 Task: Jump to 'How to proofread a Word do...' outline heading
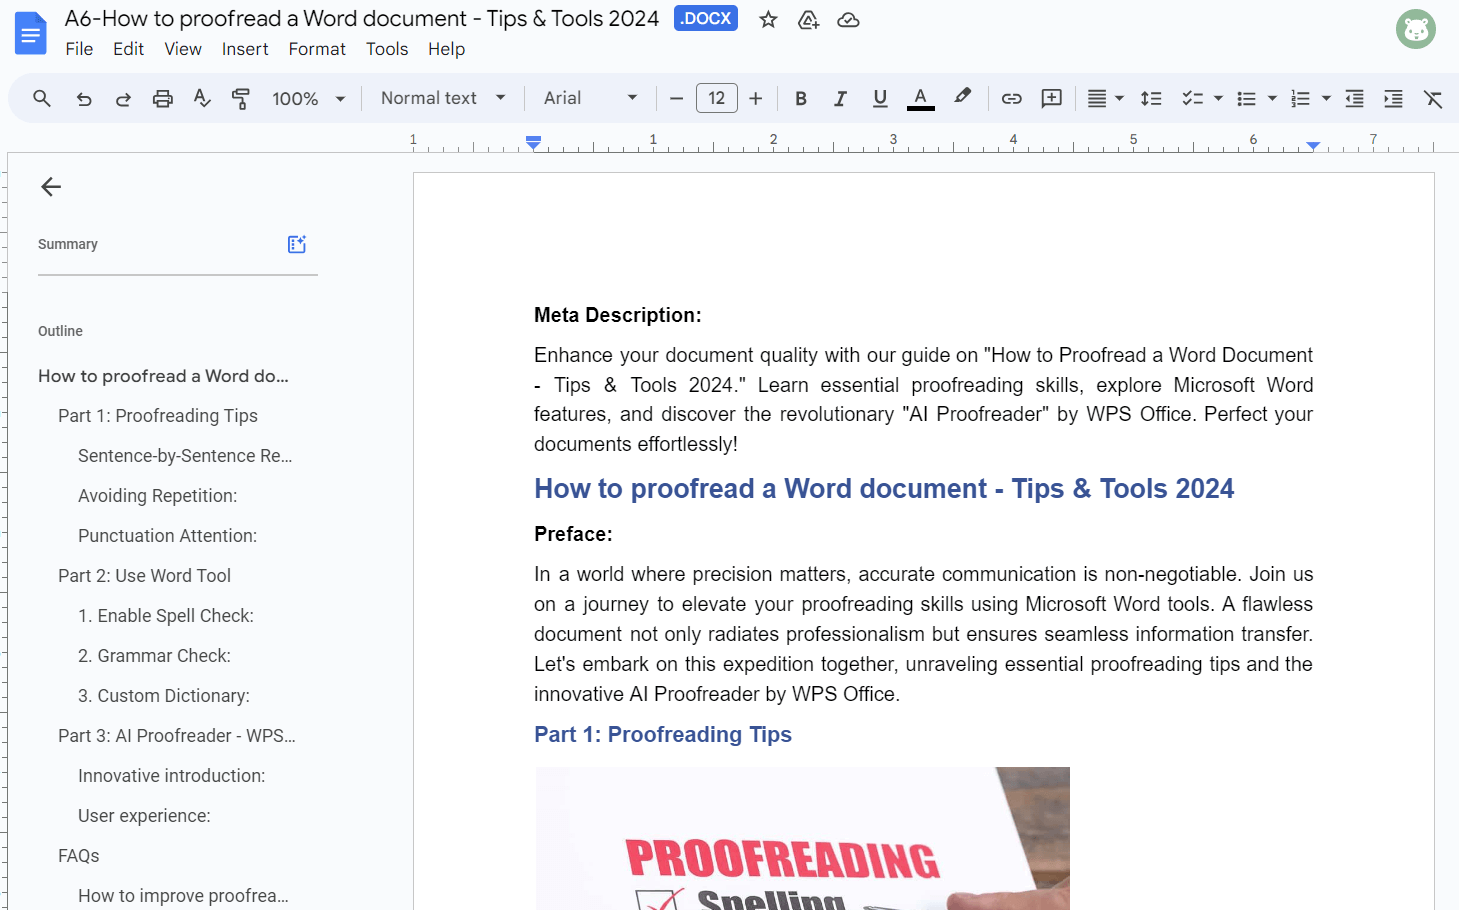[x=163, y=376]
